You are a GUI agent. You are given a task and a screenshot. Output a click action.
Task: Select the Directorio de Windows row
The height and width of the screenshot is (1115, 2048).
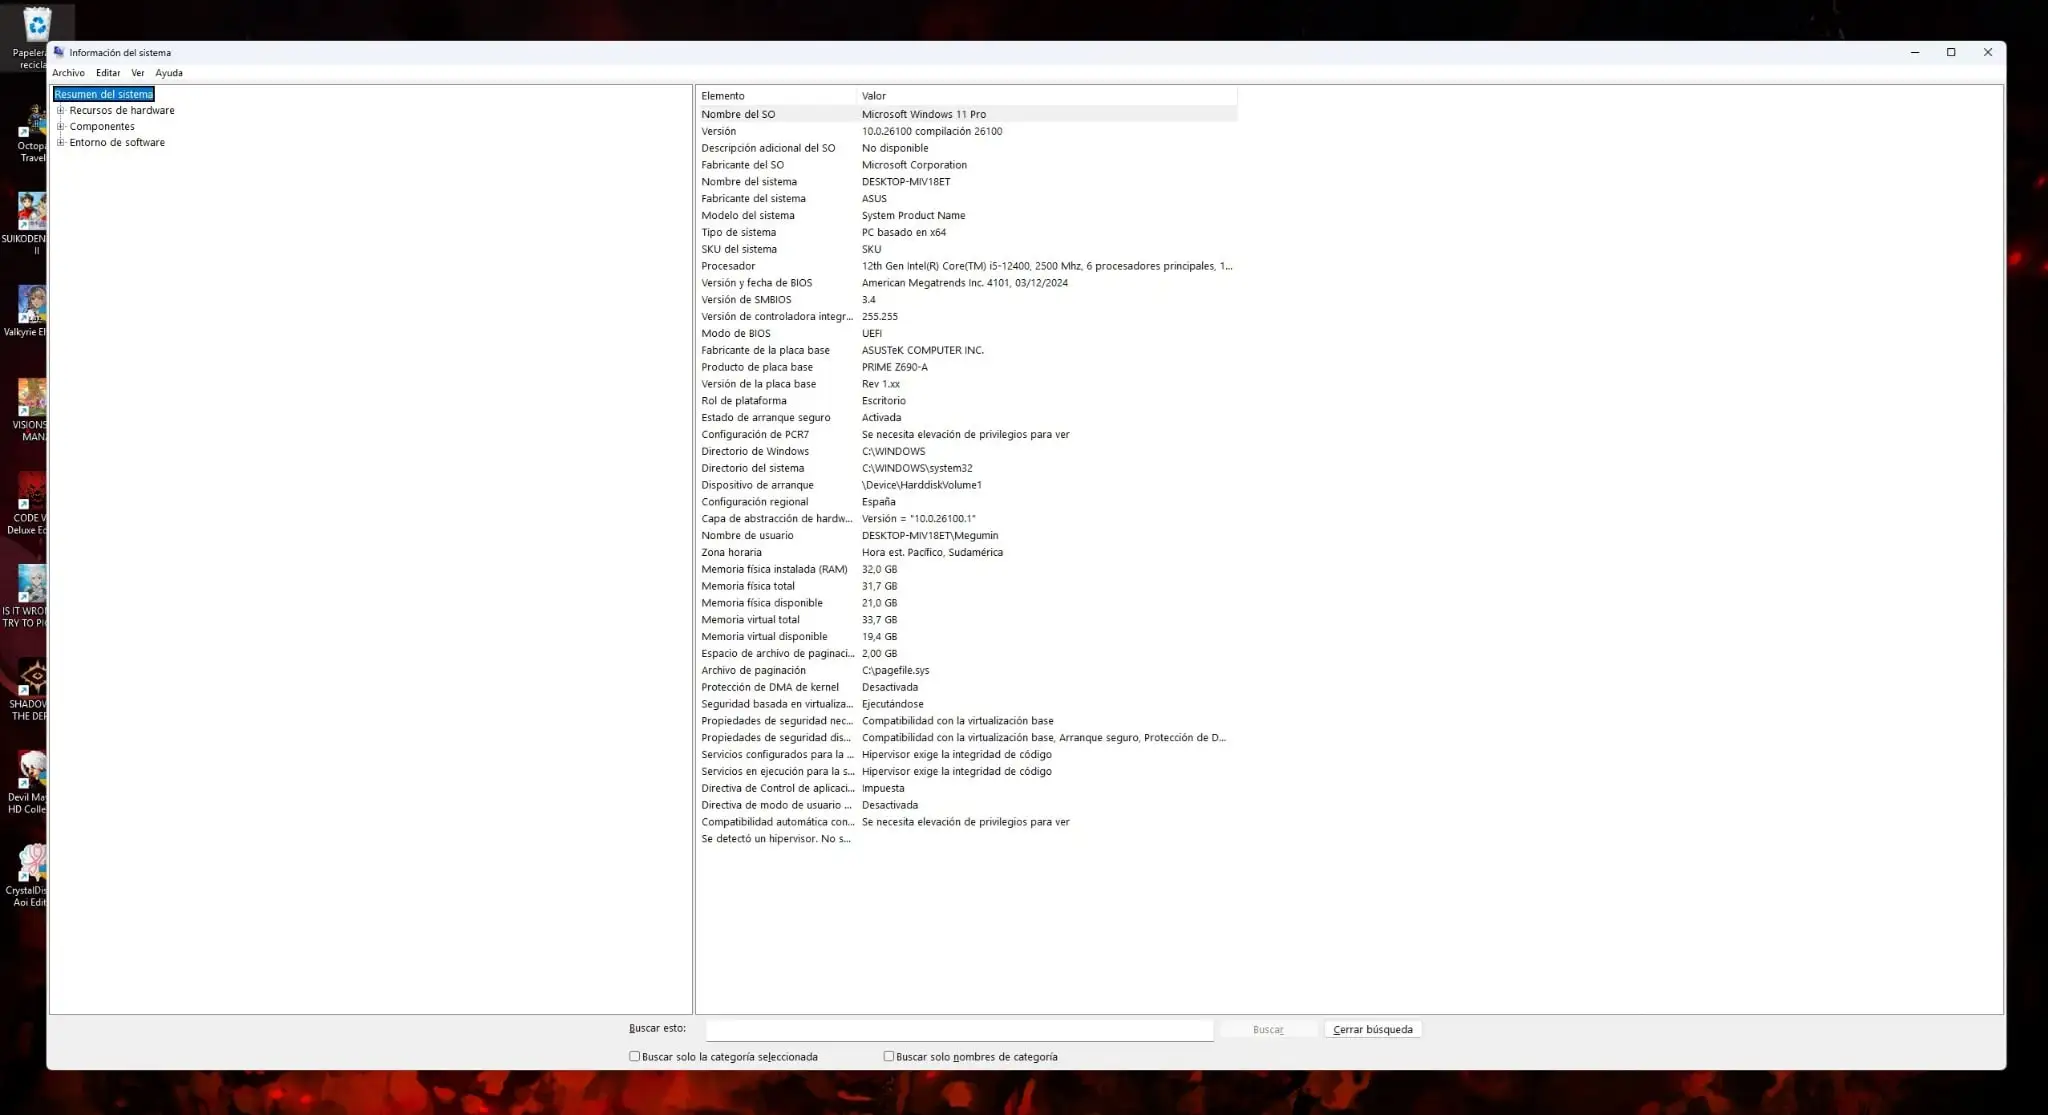pyautogui.click(x=967, y=451)
